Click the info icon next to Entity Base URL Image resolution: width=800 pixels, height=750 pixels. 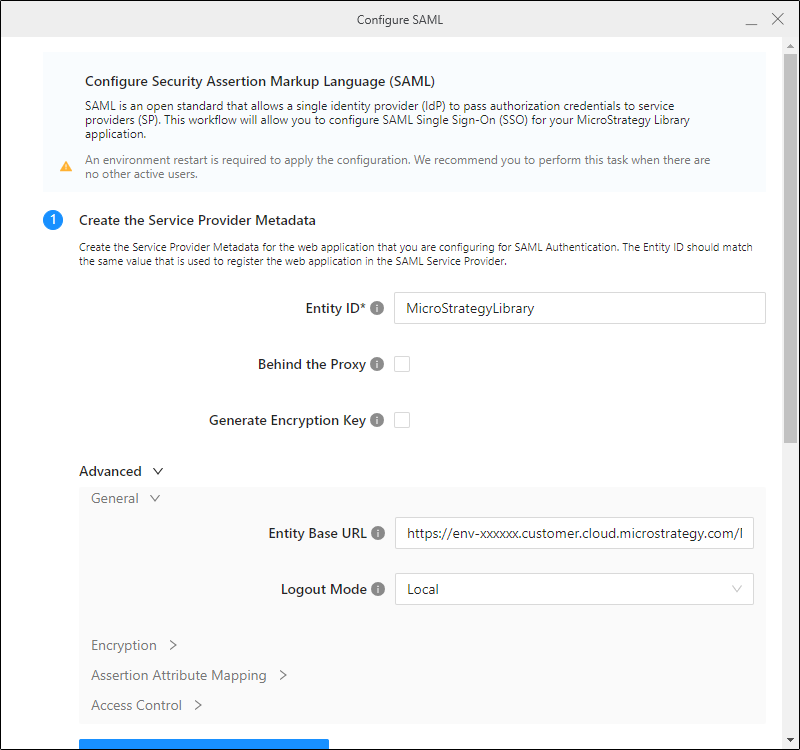(378, 534)
